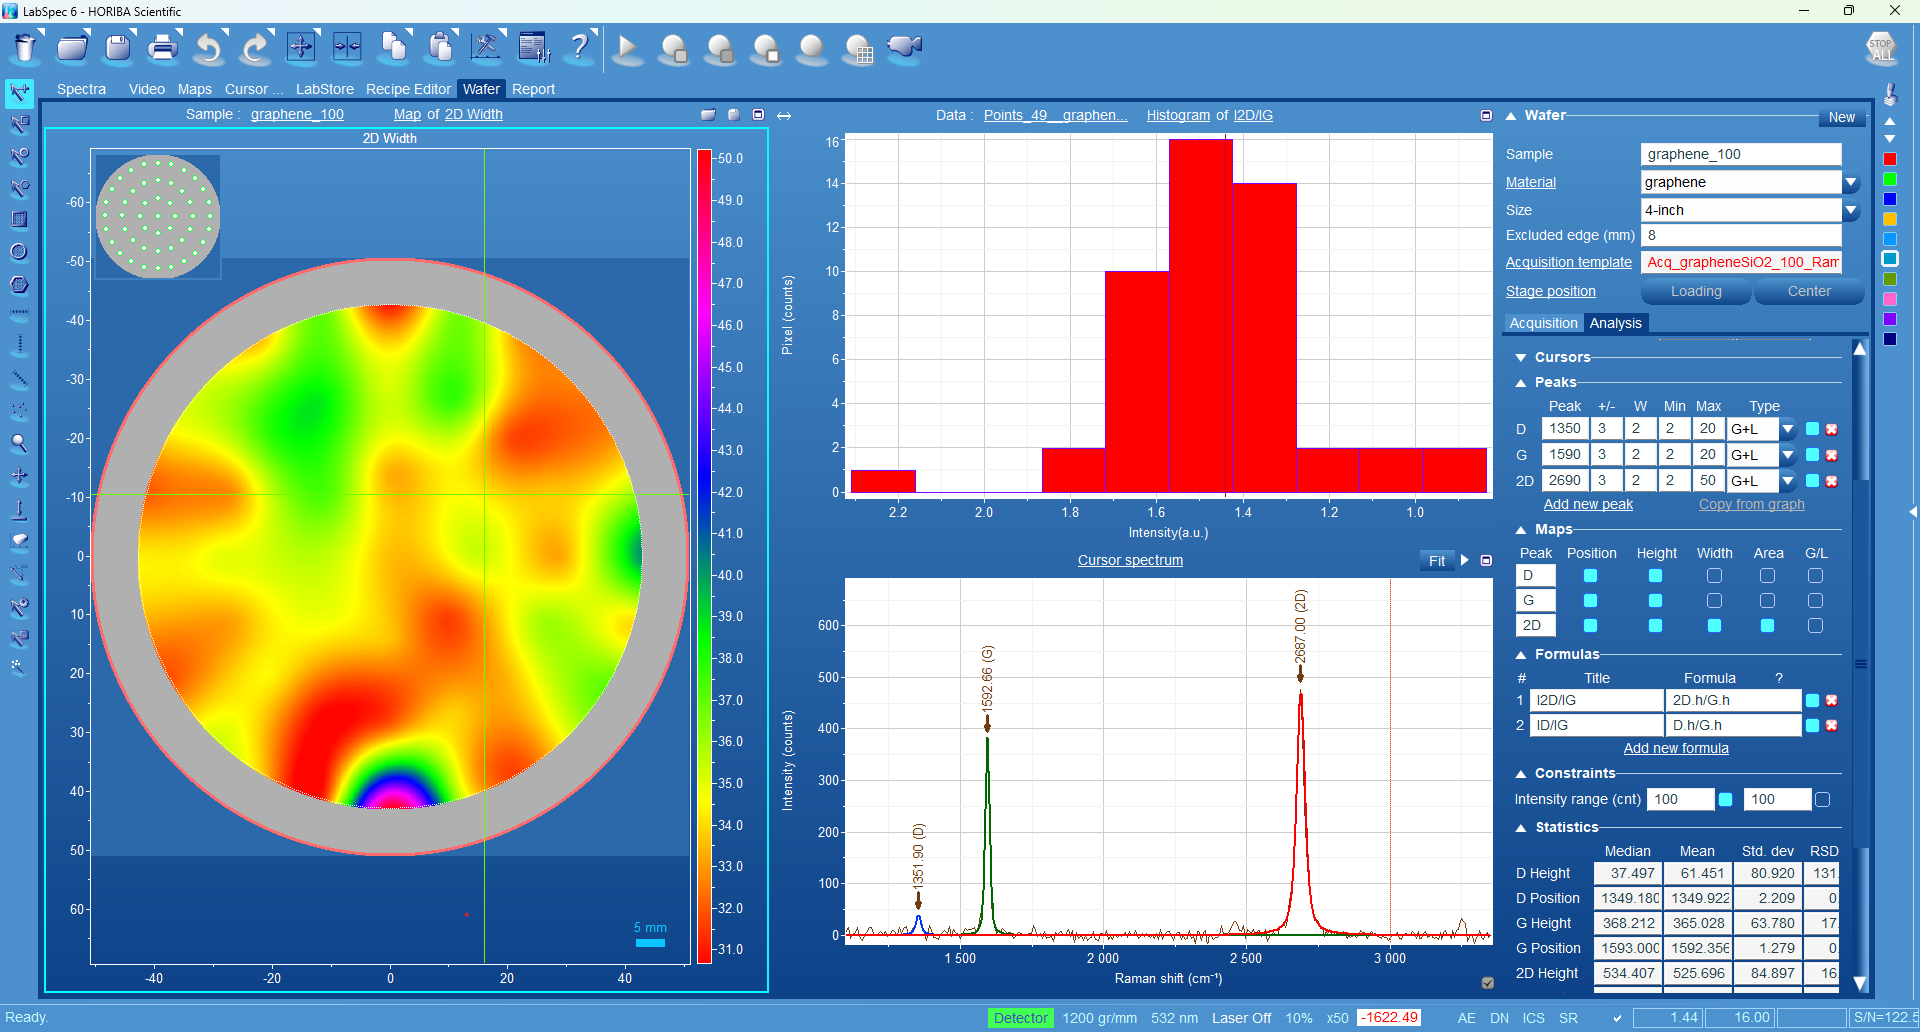Delete the D peak with red X
Screen dimensions: 1920x1032
1832,429
